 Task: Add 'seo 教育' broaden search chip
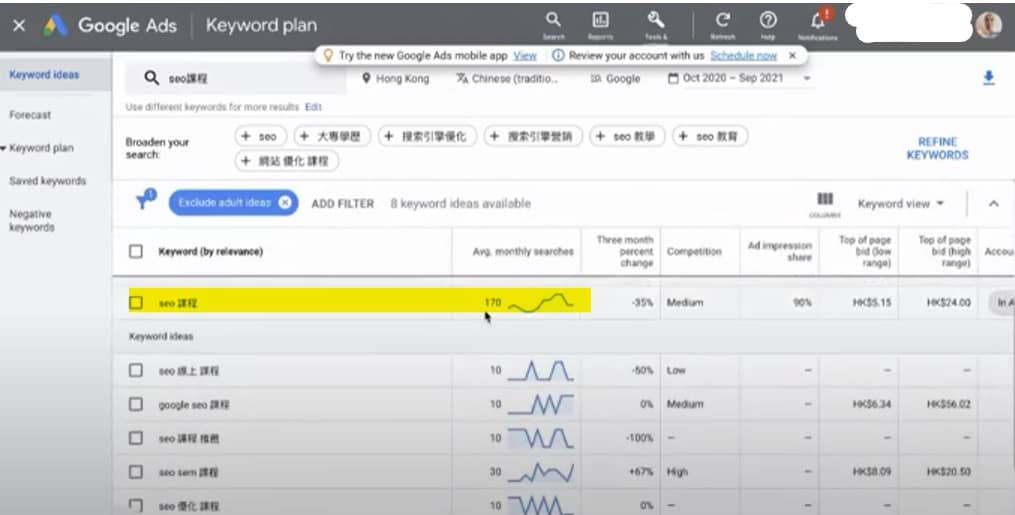click(710, 137)
